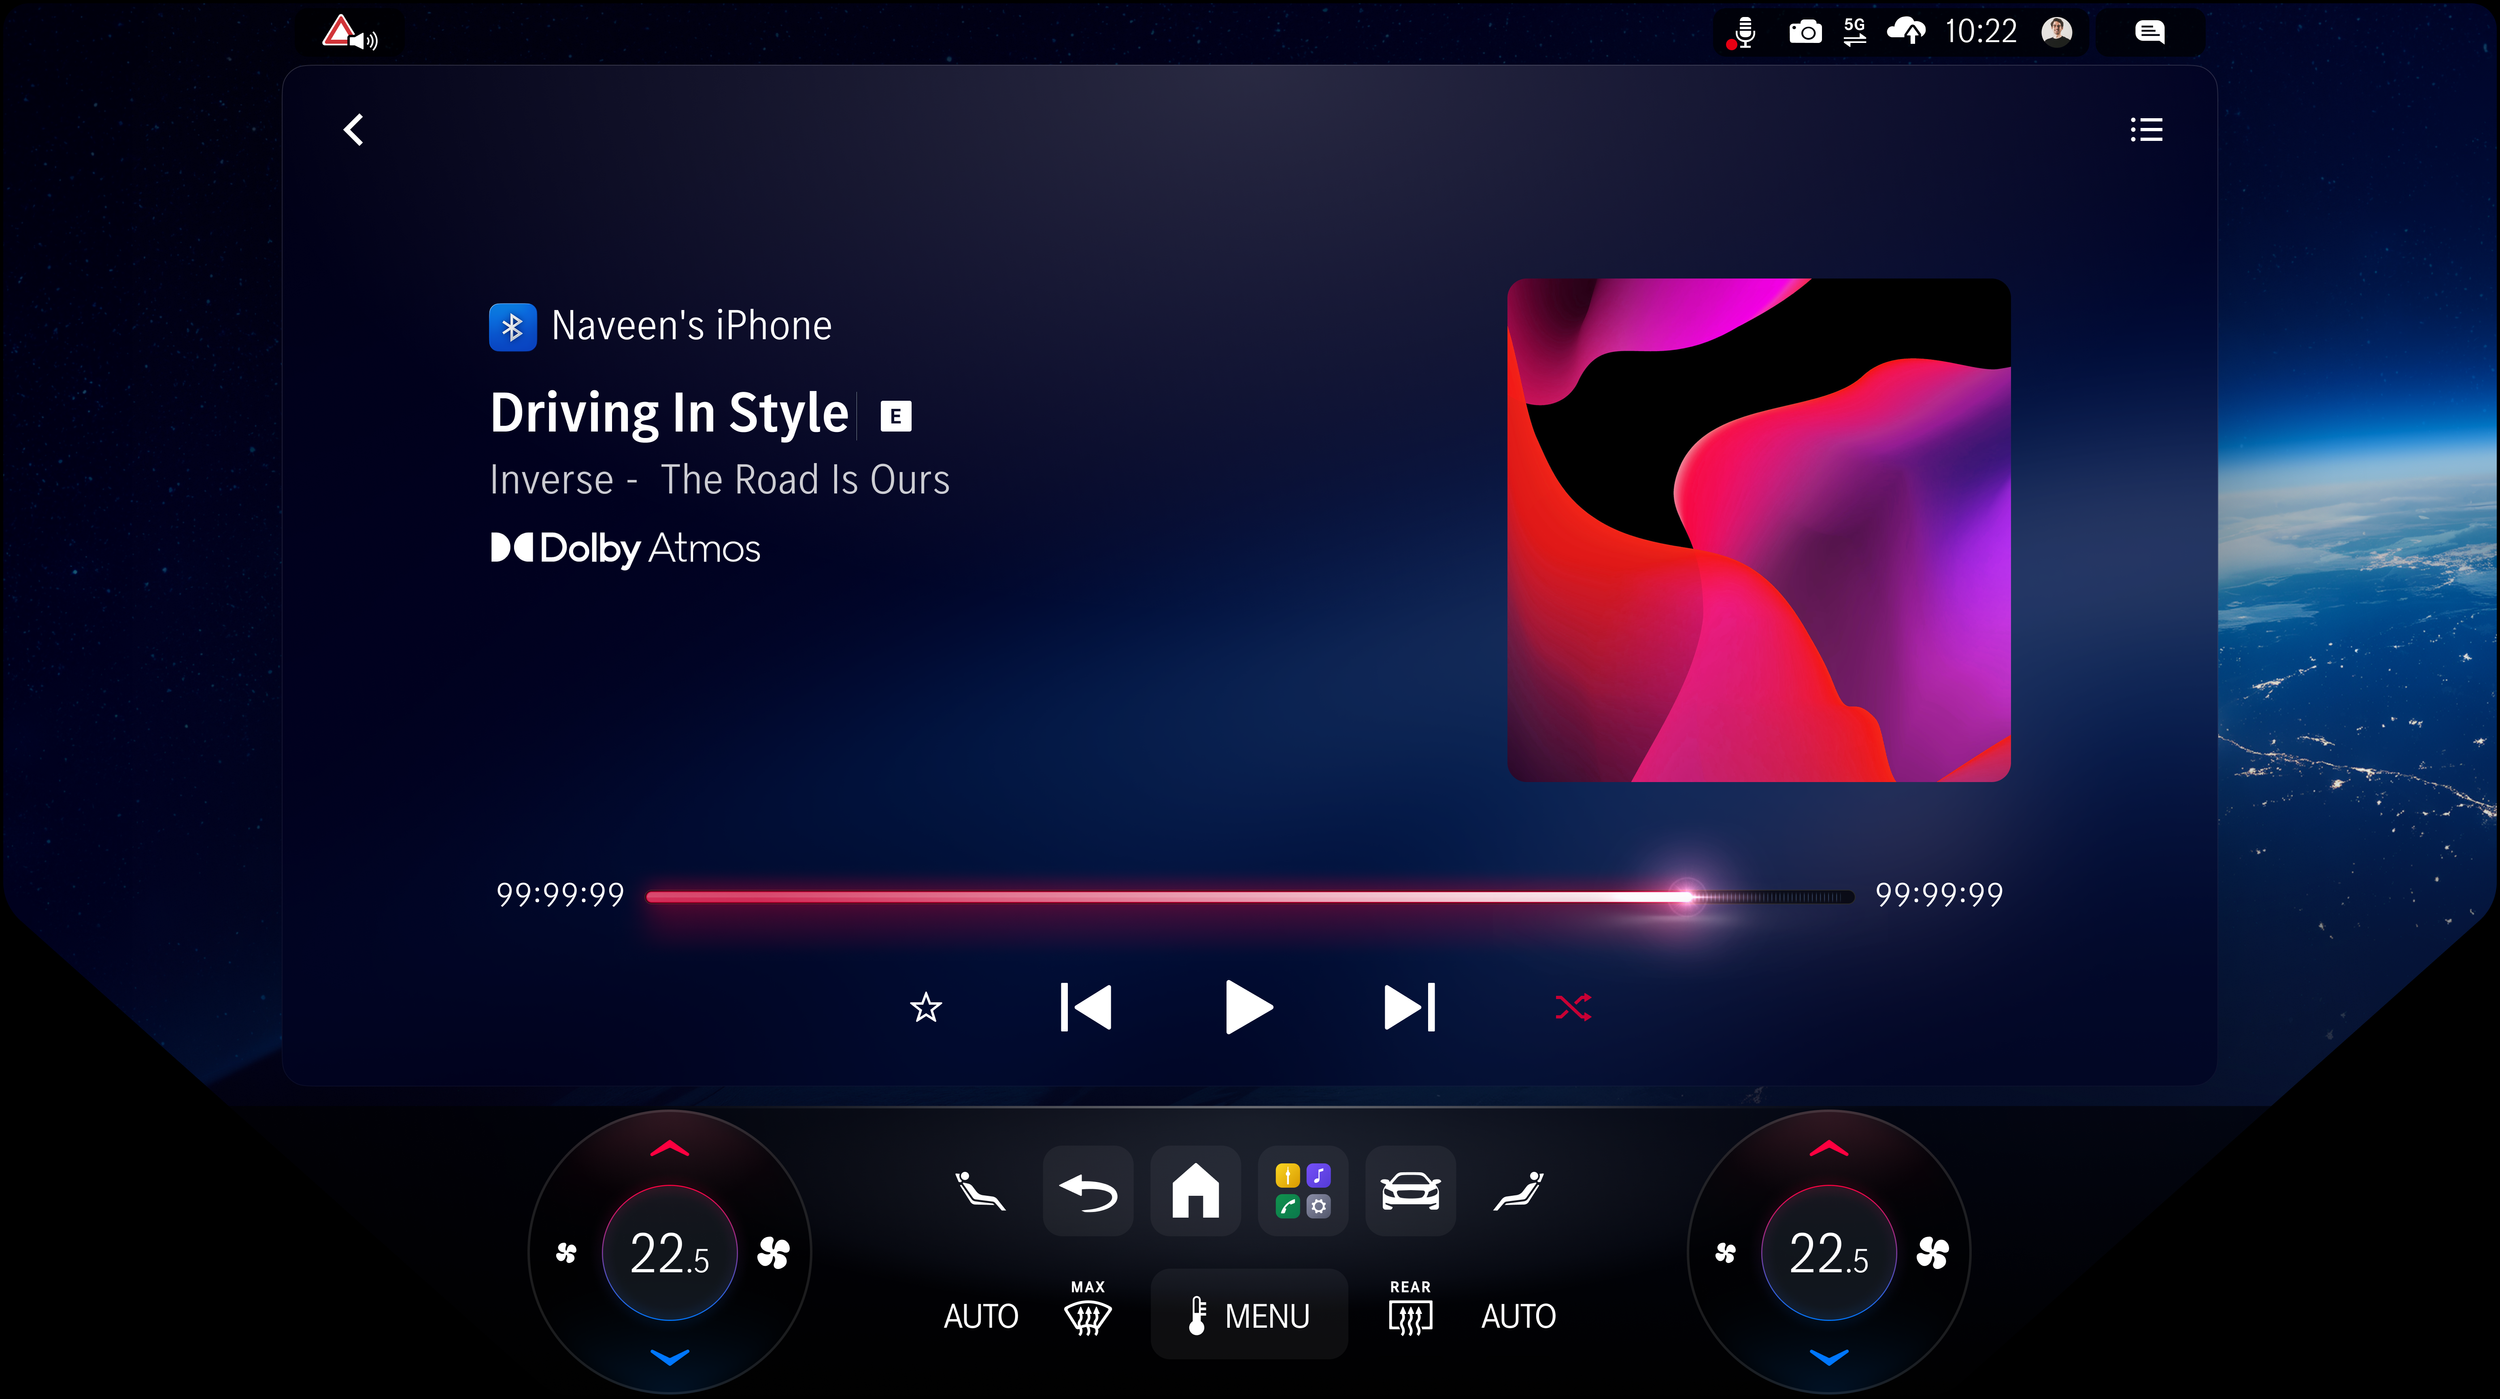The height and width of the screenshot is (1399, 2500).
Task: Tap the voice assistant microphone icon
Action: click(1744, 32)
